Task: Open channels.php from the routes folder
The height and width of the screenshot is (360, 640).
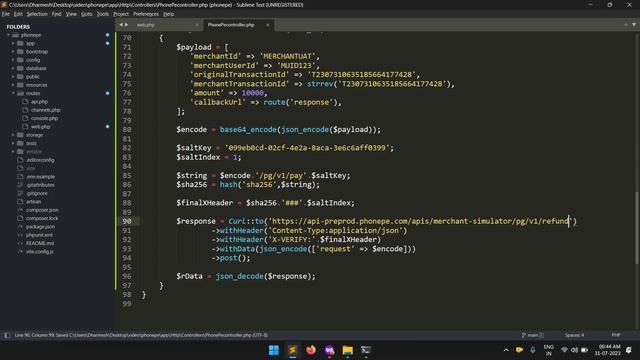Action: coord(45,110)
